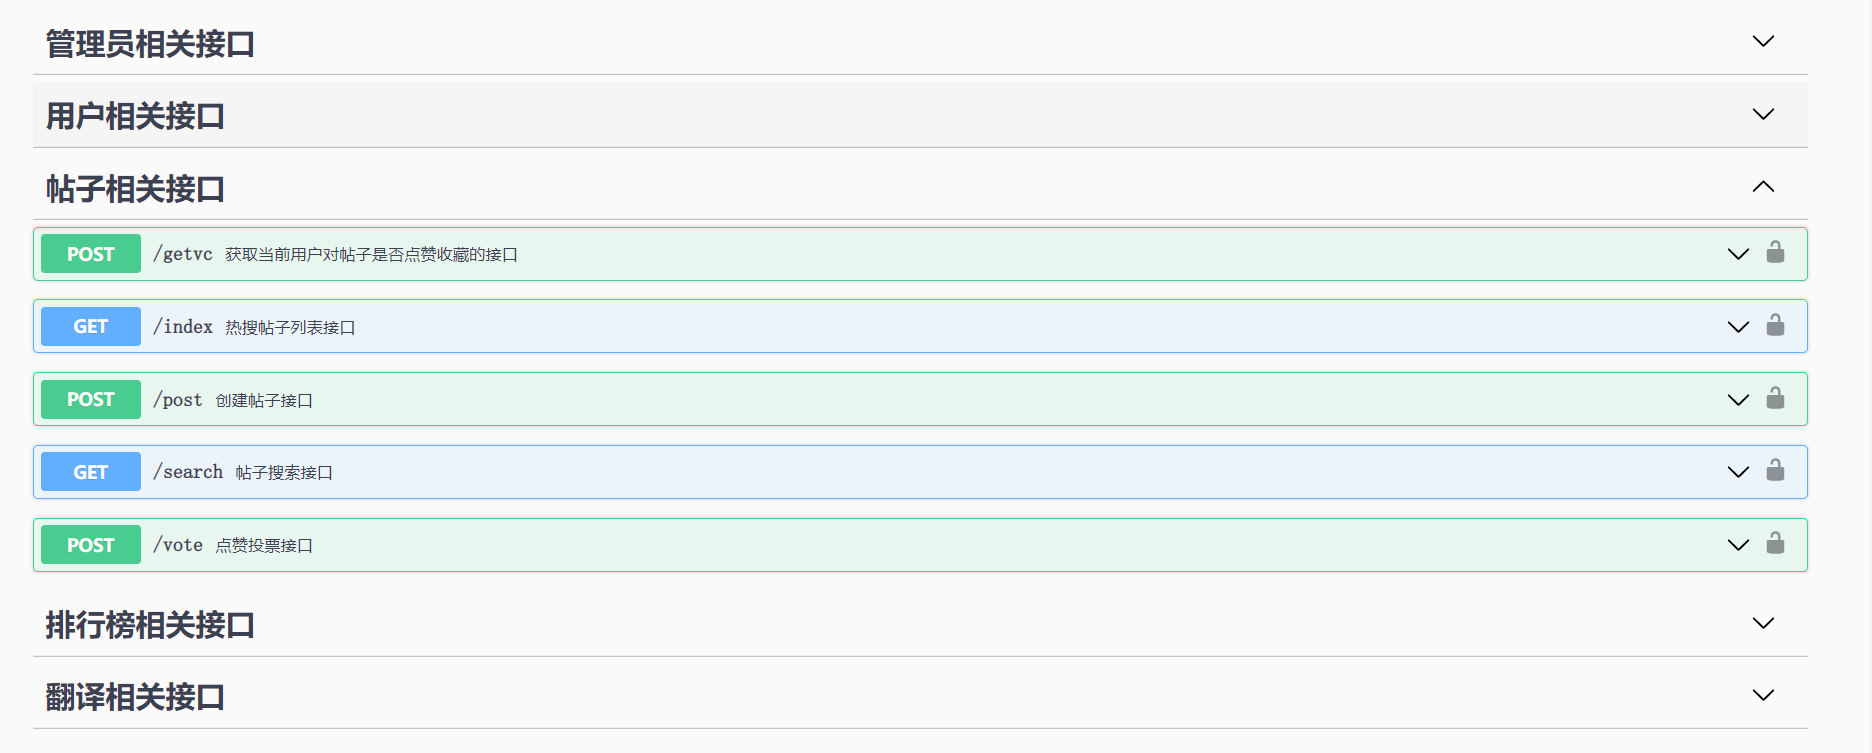1872x753 pixels.
Task: Click the lock icon for /vote endpoint
Action: (1775, 543)
